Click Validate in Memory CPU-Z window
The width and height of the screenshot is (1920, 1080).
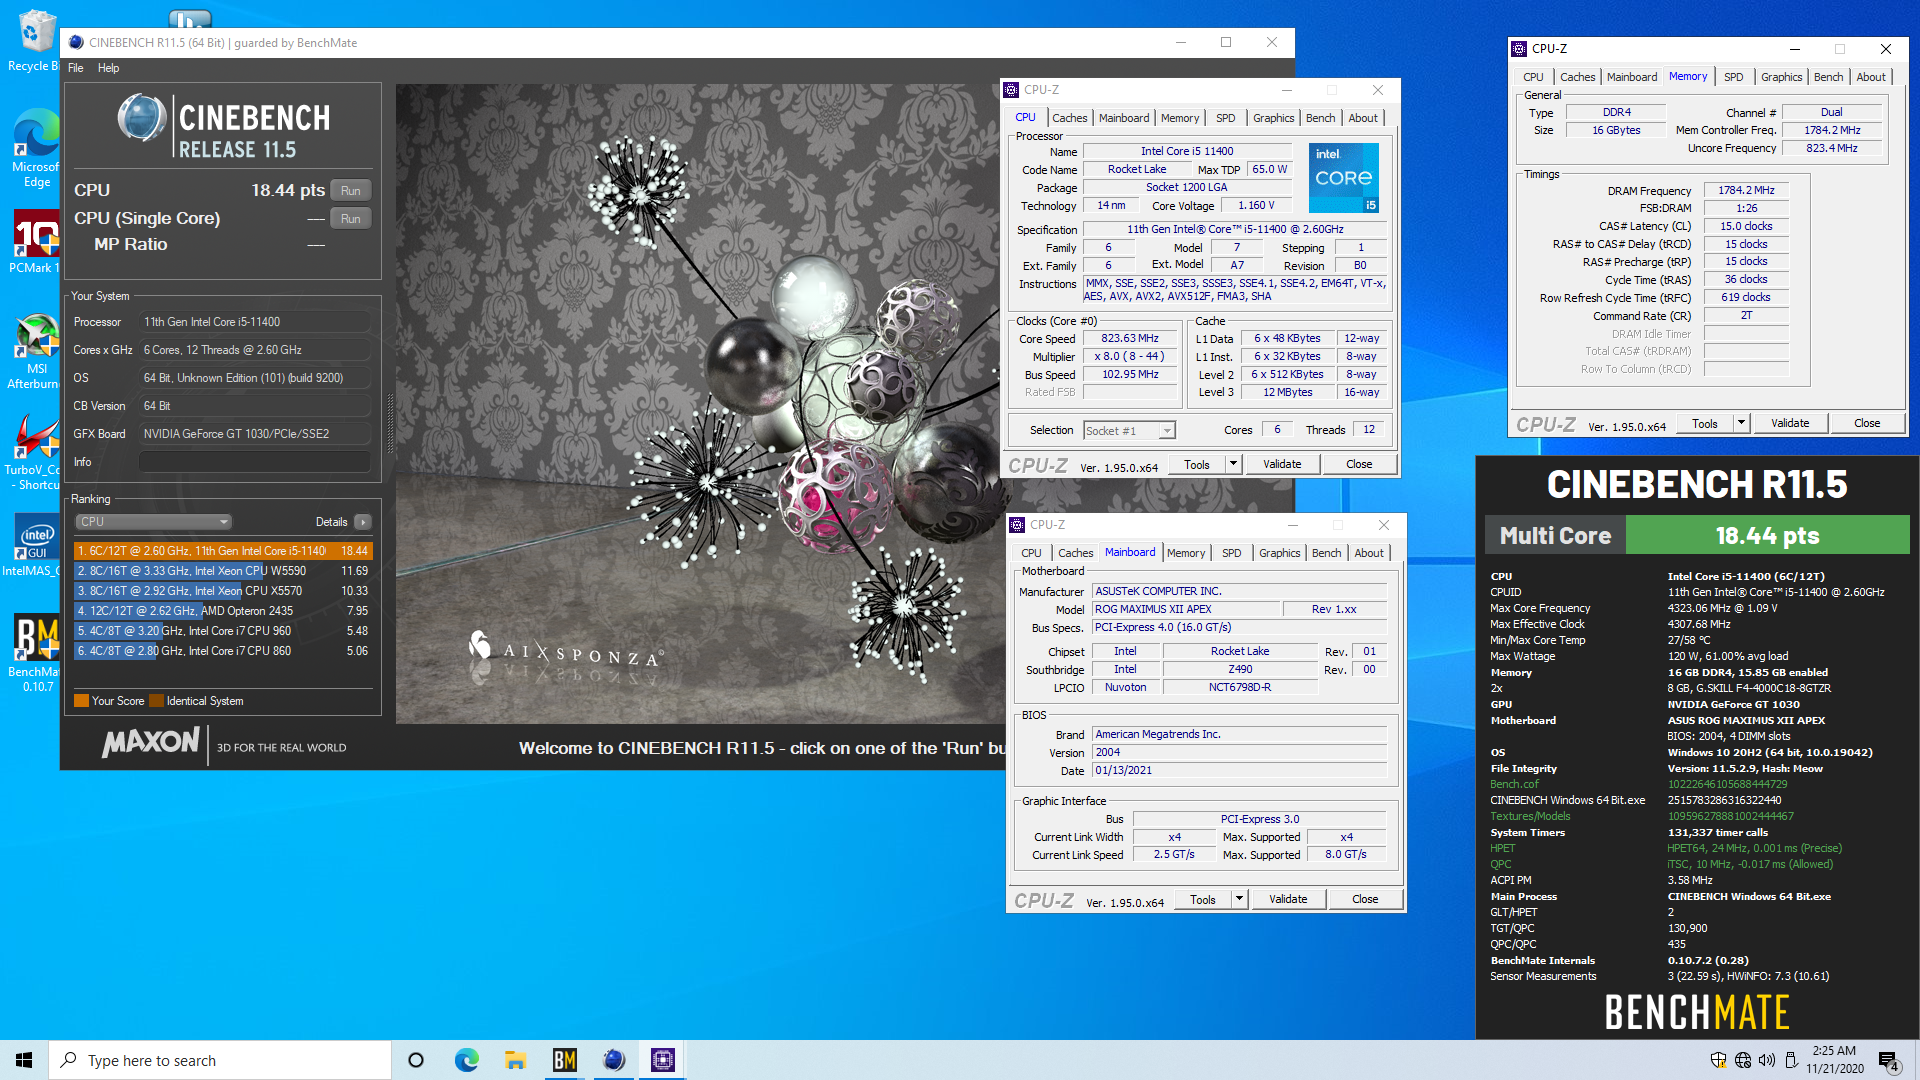pyautogui.click(x=1790, y=423)
